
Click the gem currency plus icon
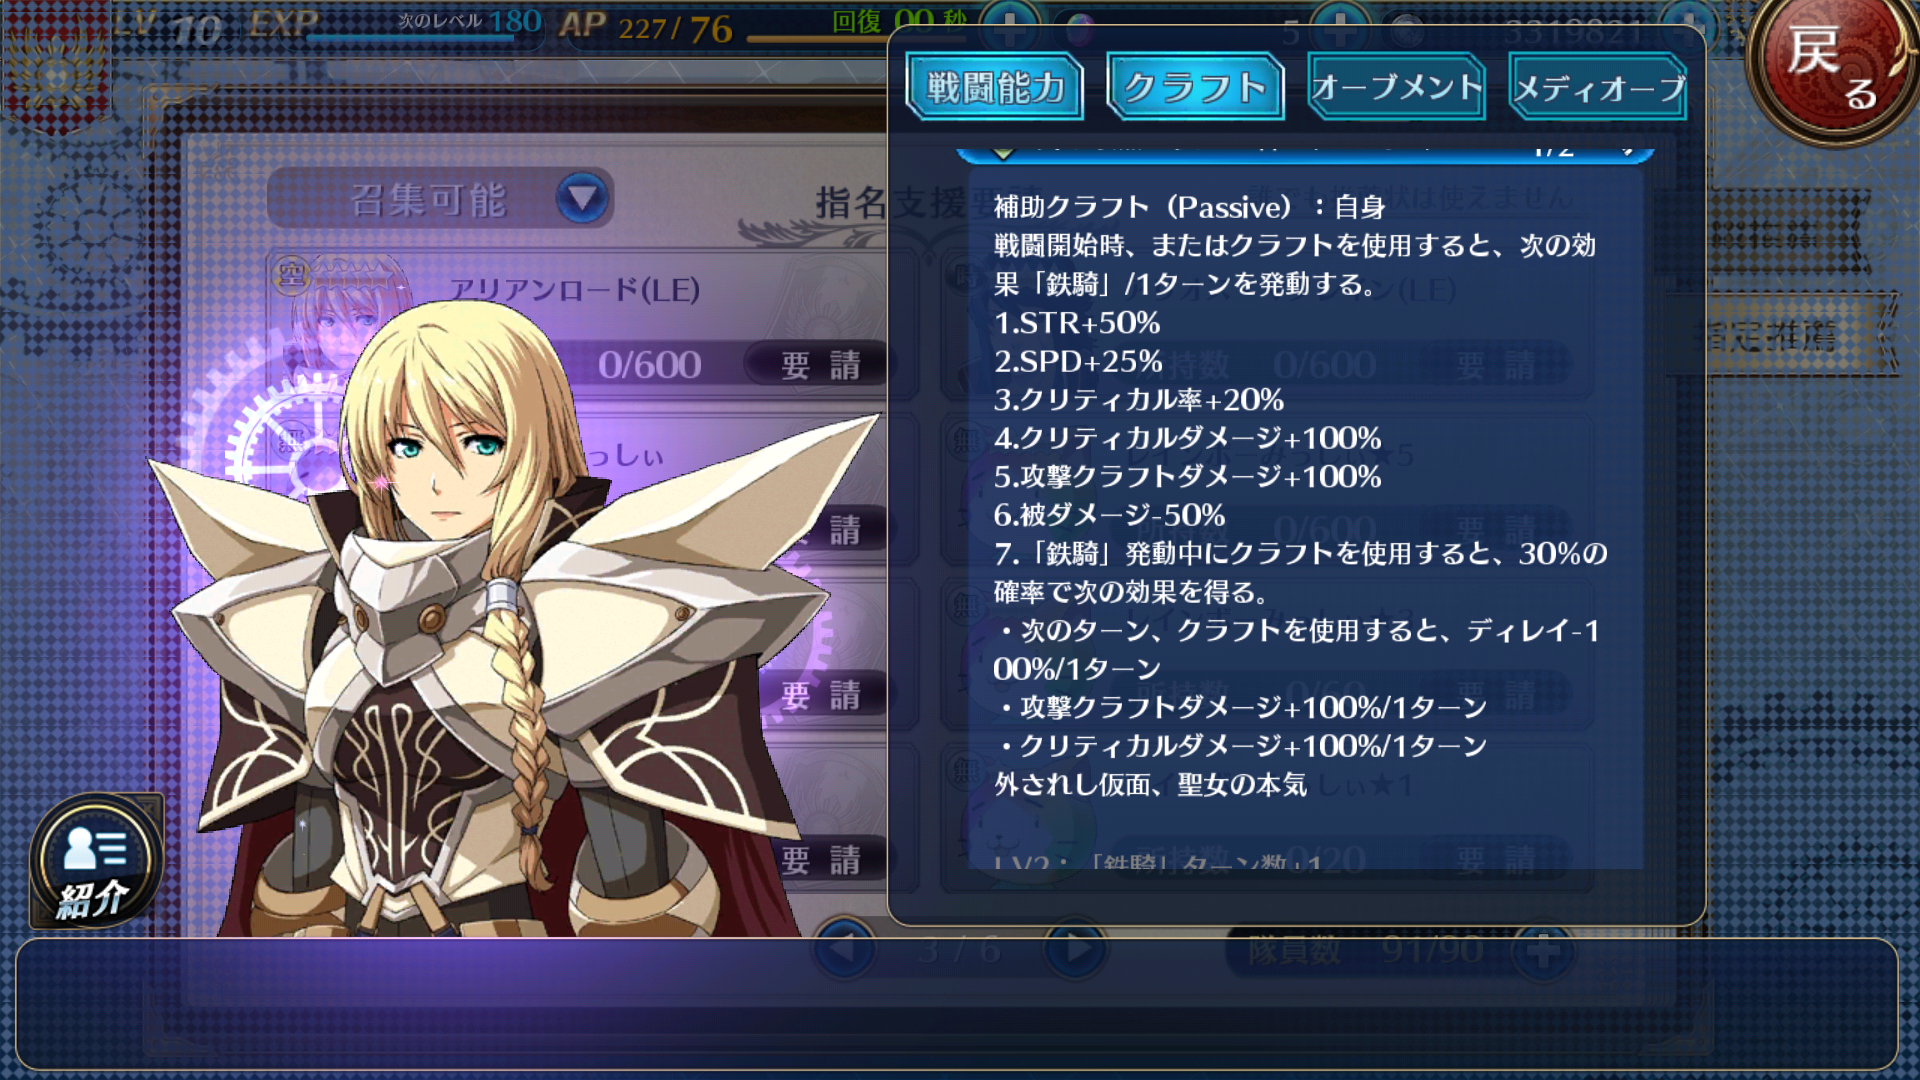[1340, 27]
